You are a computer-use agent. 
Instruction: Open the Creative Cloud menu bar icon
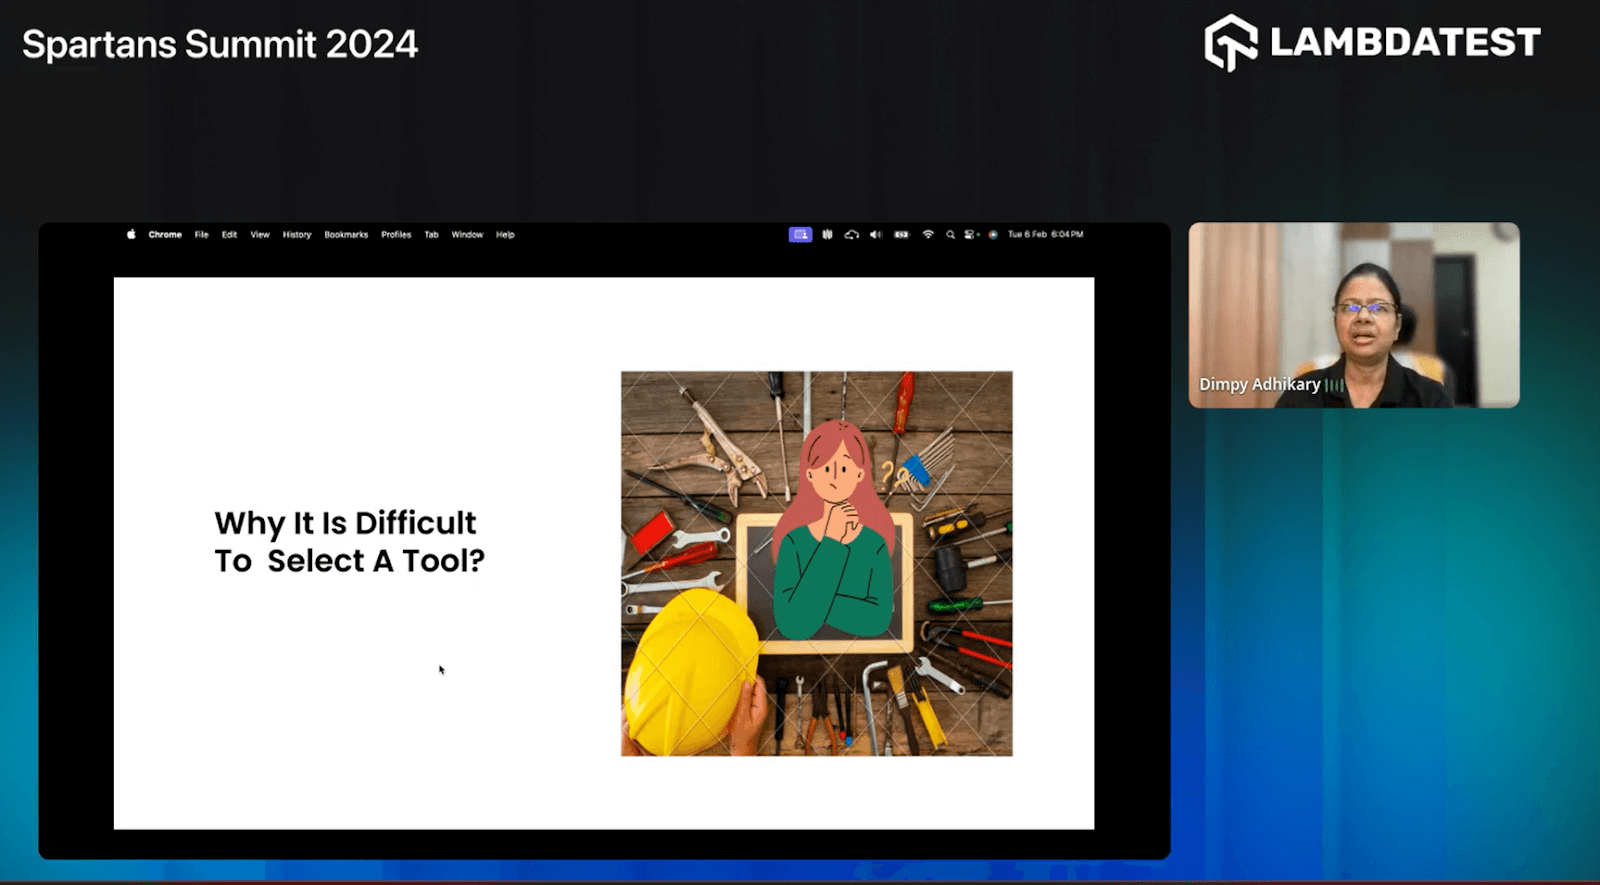(x=851, y=235)
